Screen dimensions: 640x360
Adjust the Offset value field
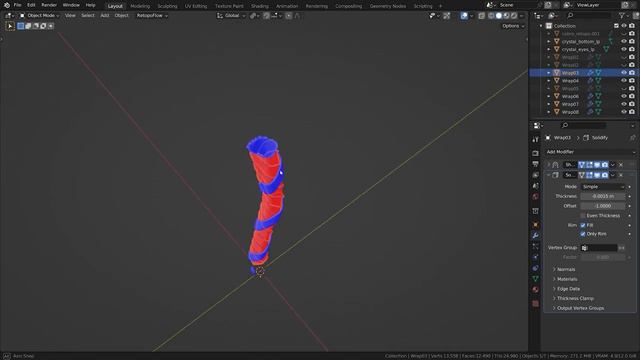tap(603, 206)
